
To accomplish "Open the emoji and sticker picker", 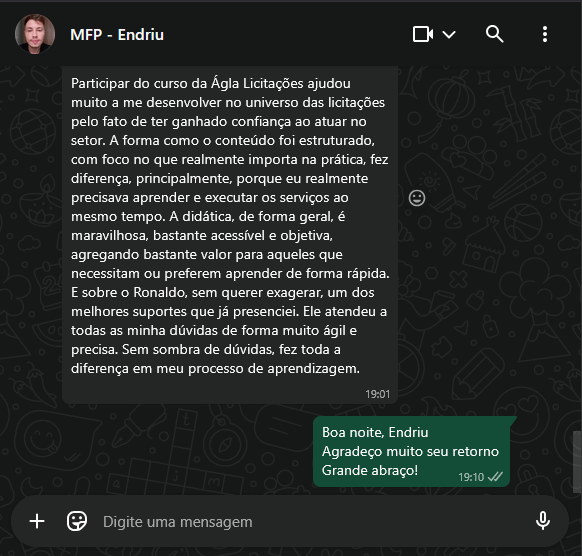I will coord(77,521).
